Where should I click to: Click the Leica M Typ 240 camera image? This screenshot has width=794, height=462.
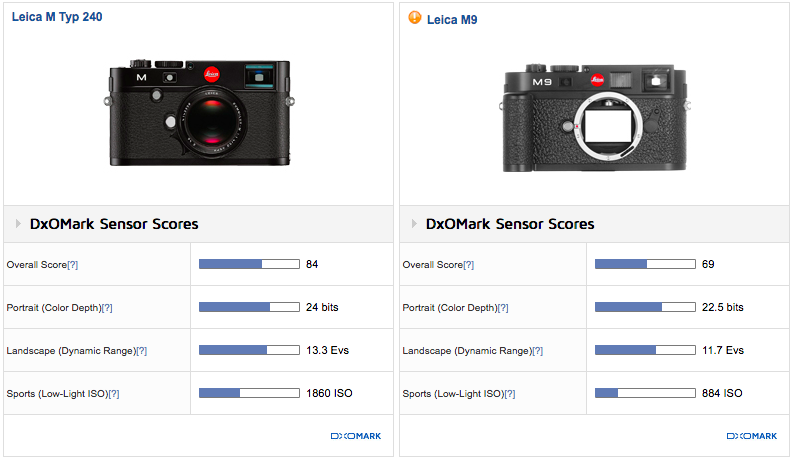coord(200,113)
